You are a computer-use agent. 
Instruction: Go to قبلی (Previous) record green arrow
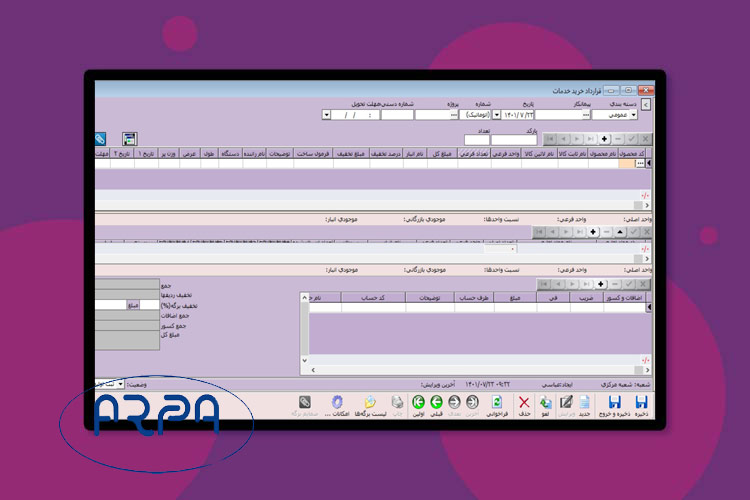[437, 403]
